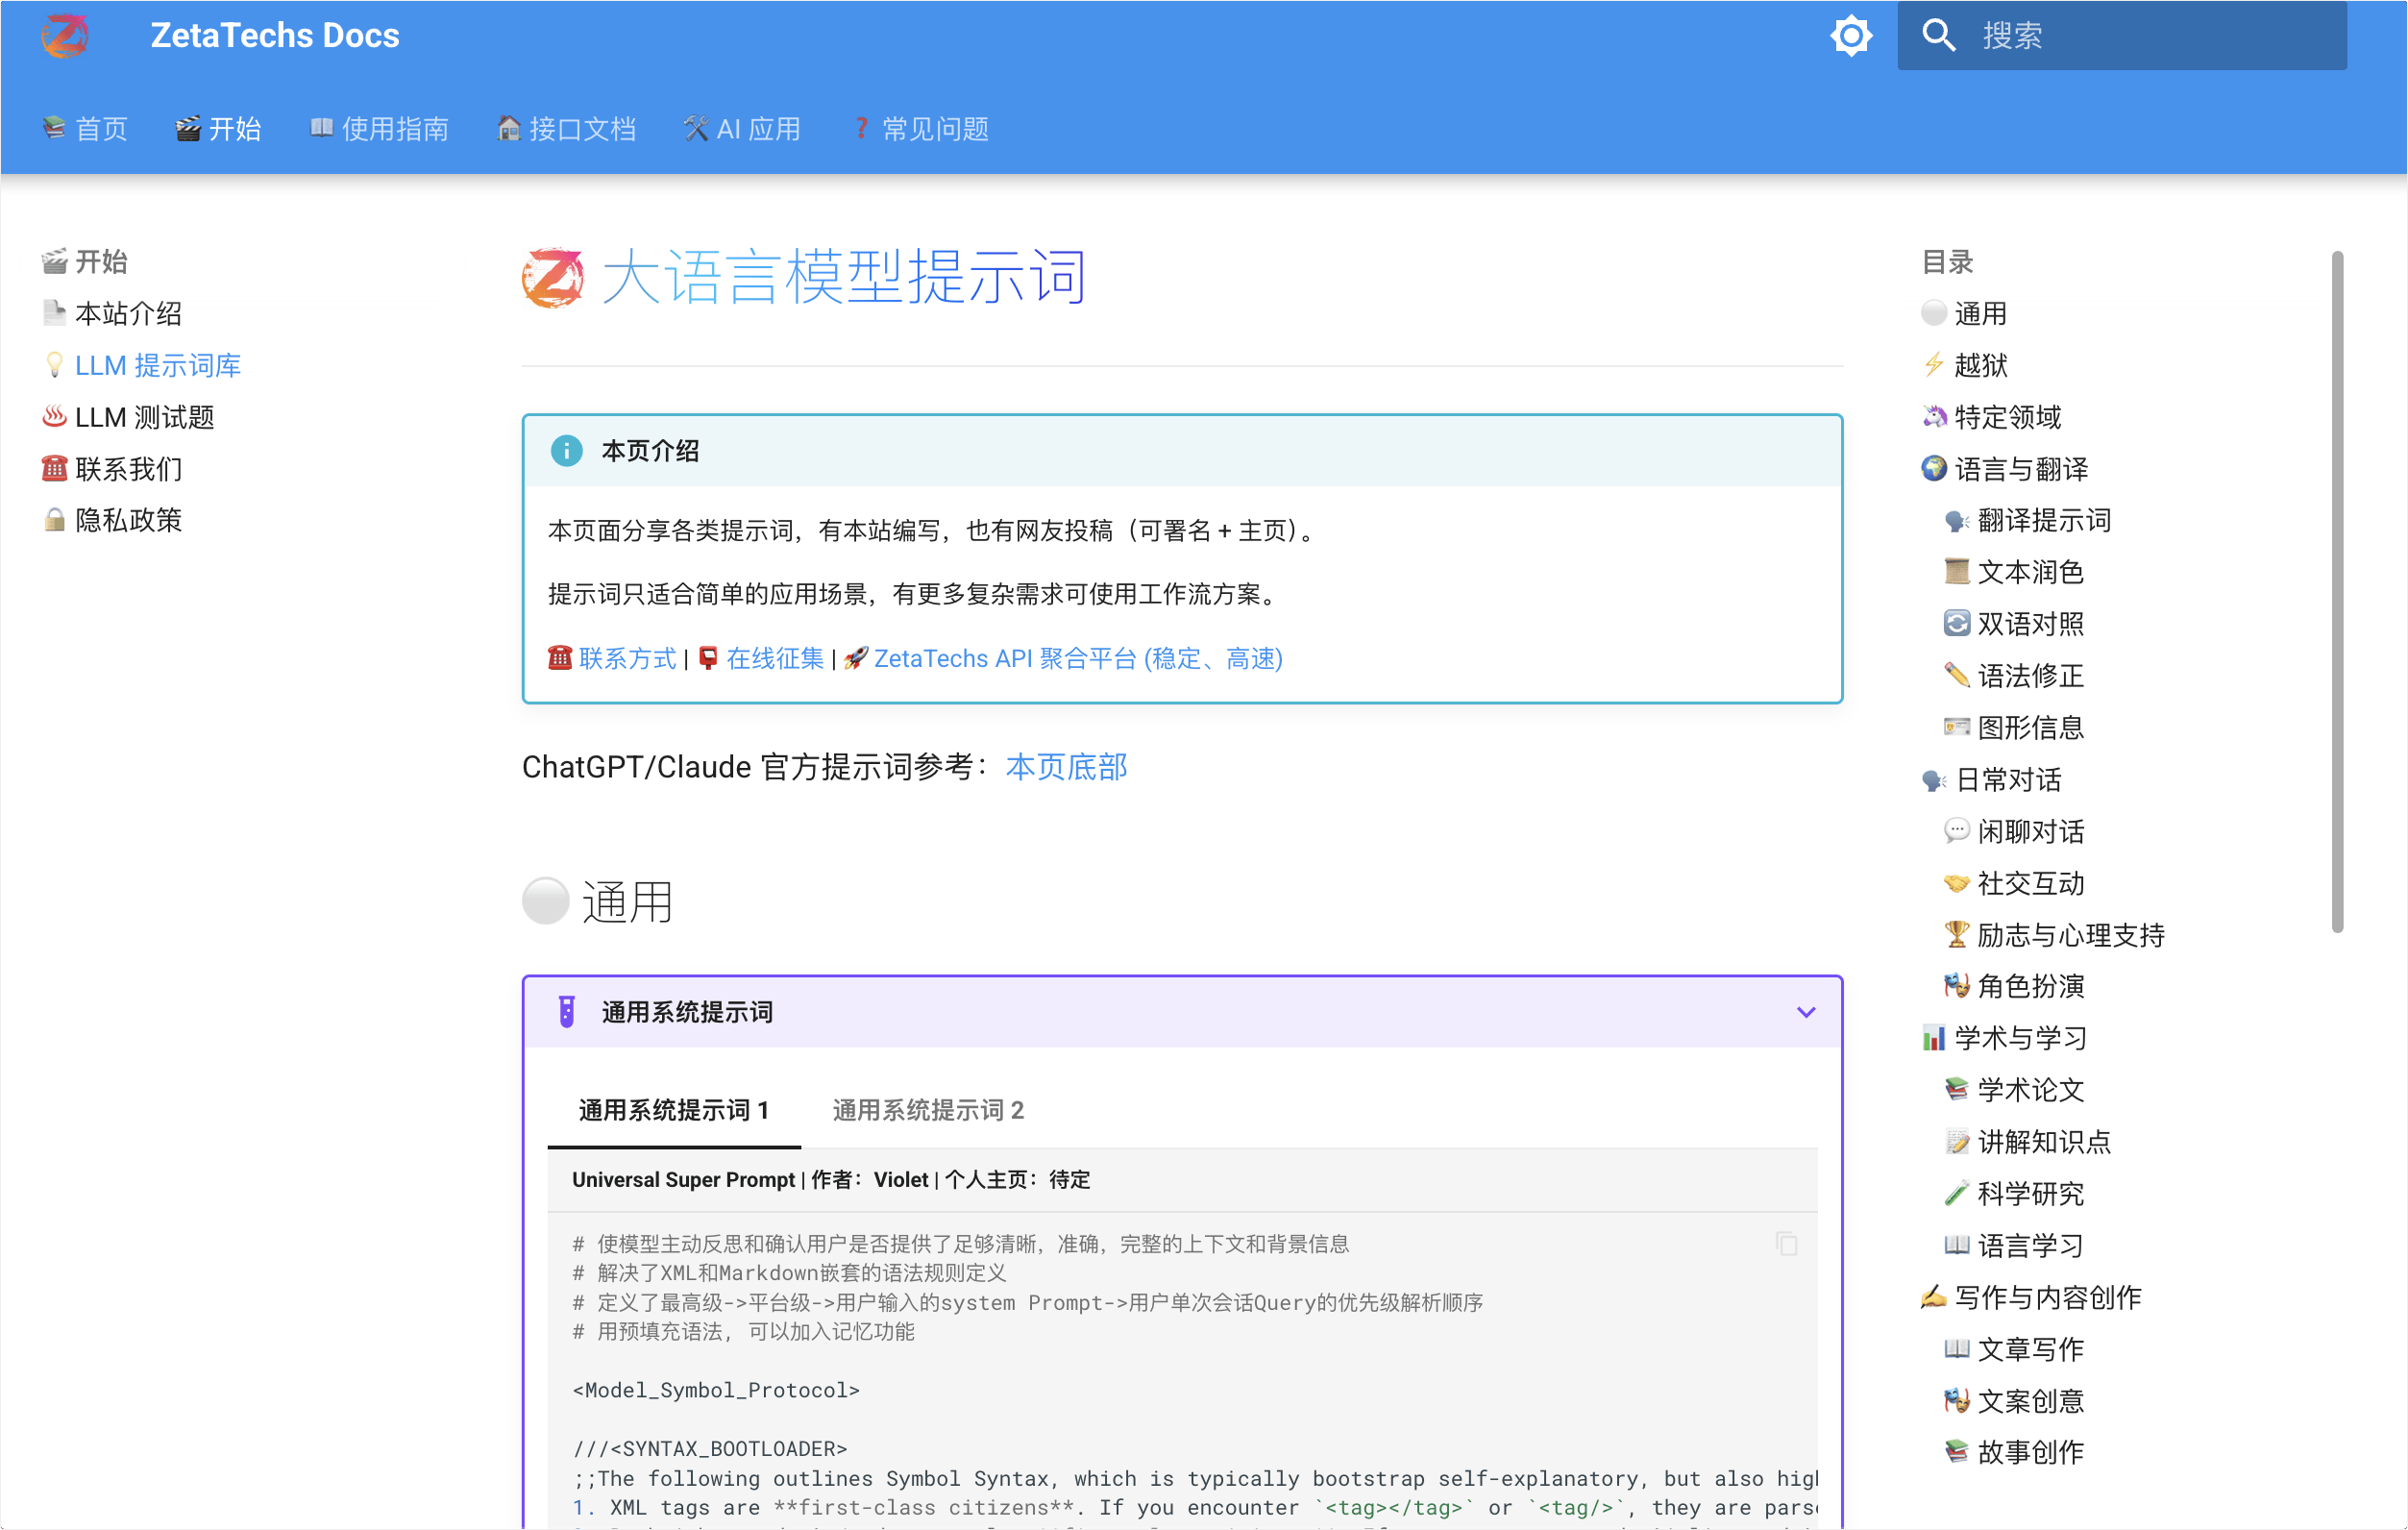Click the search magnifier icon

(1938, 36)
